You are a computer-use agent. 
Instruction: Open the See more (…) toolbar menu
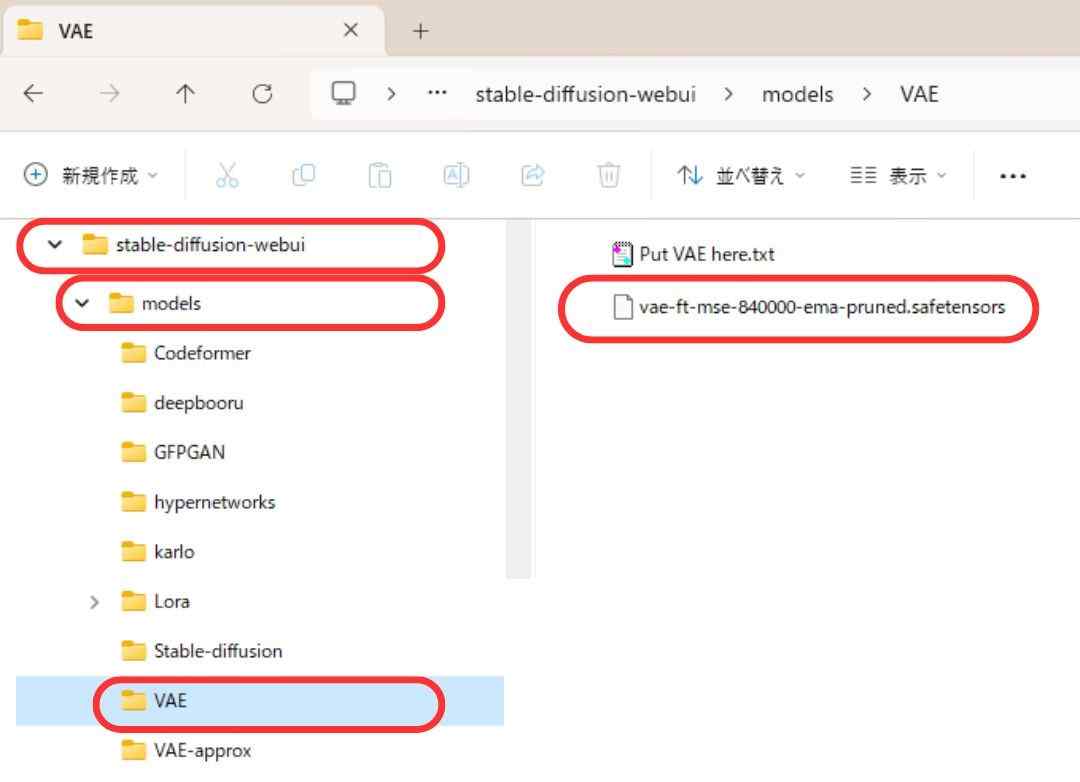[x=1013, y=176]
